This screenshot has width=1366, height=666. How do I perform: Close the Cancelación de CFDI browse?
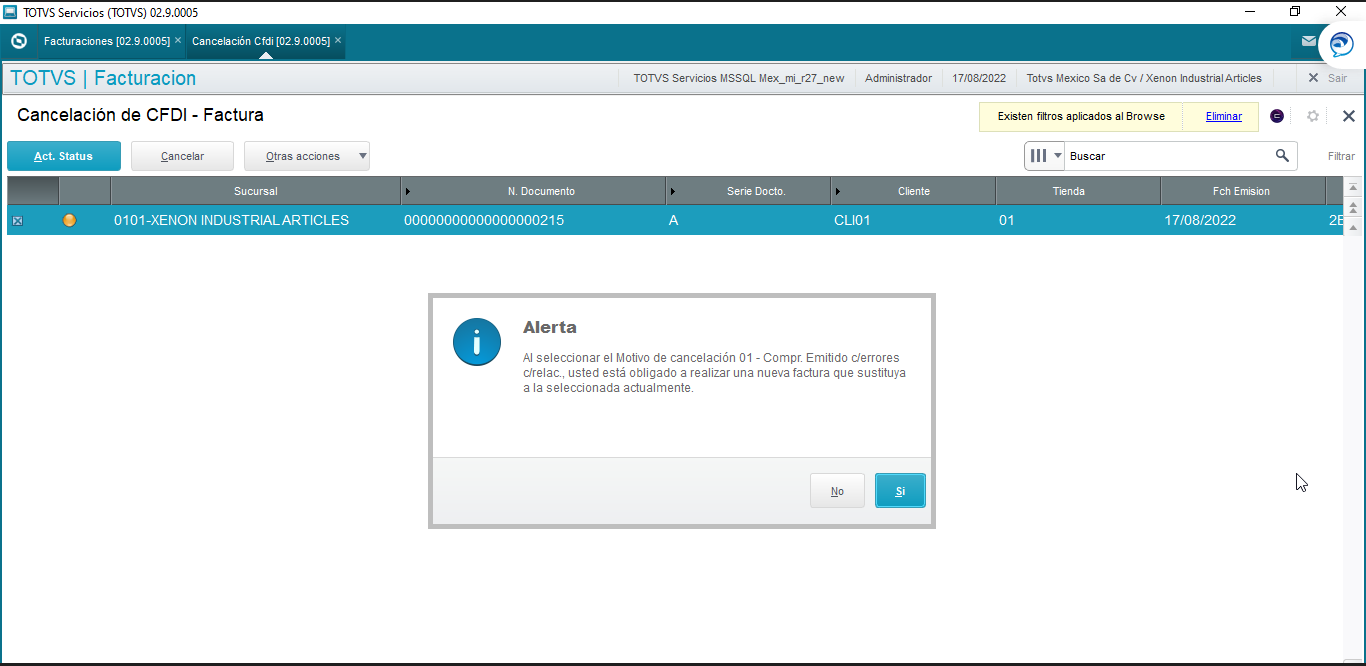pos(1348,116)
